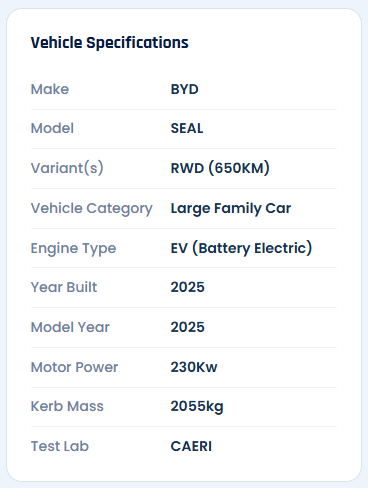The image size is (368, 488).
Task: Click the Vehicle Specifications heading
Action: (x=110, y=43)
